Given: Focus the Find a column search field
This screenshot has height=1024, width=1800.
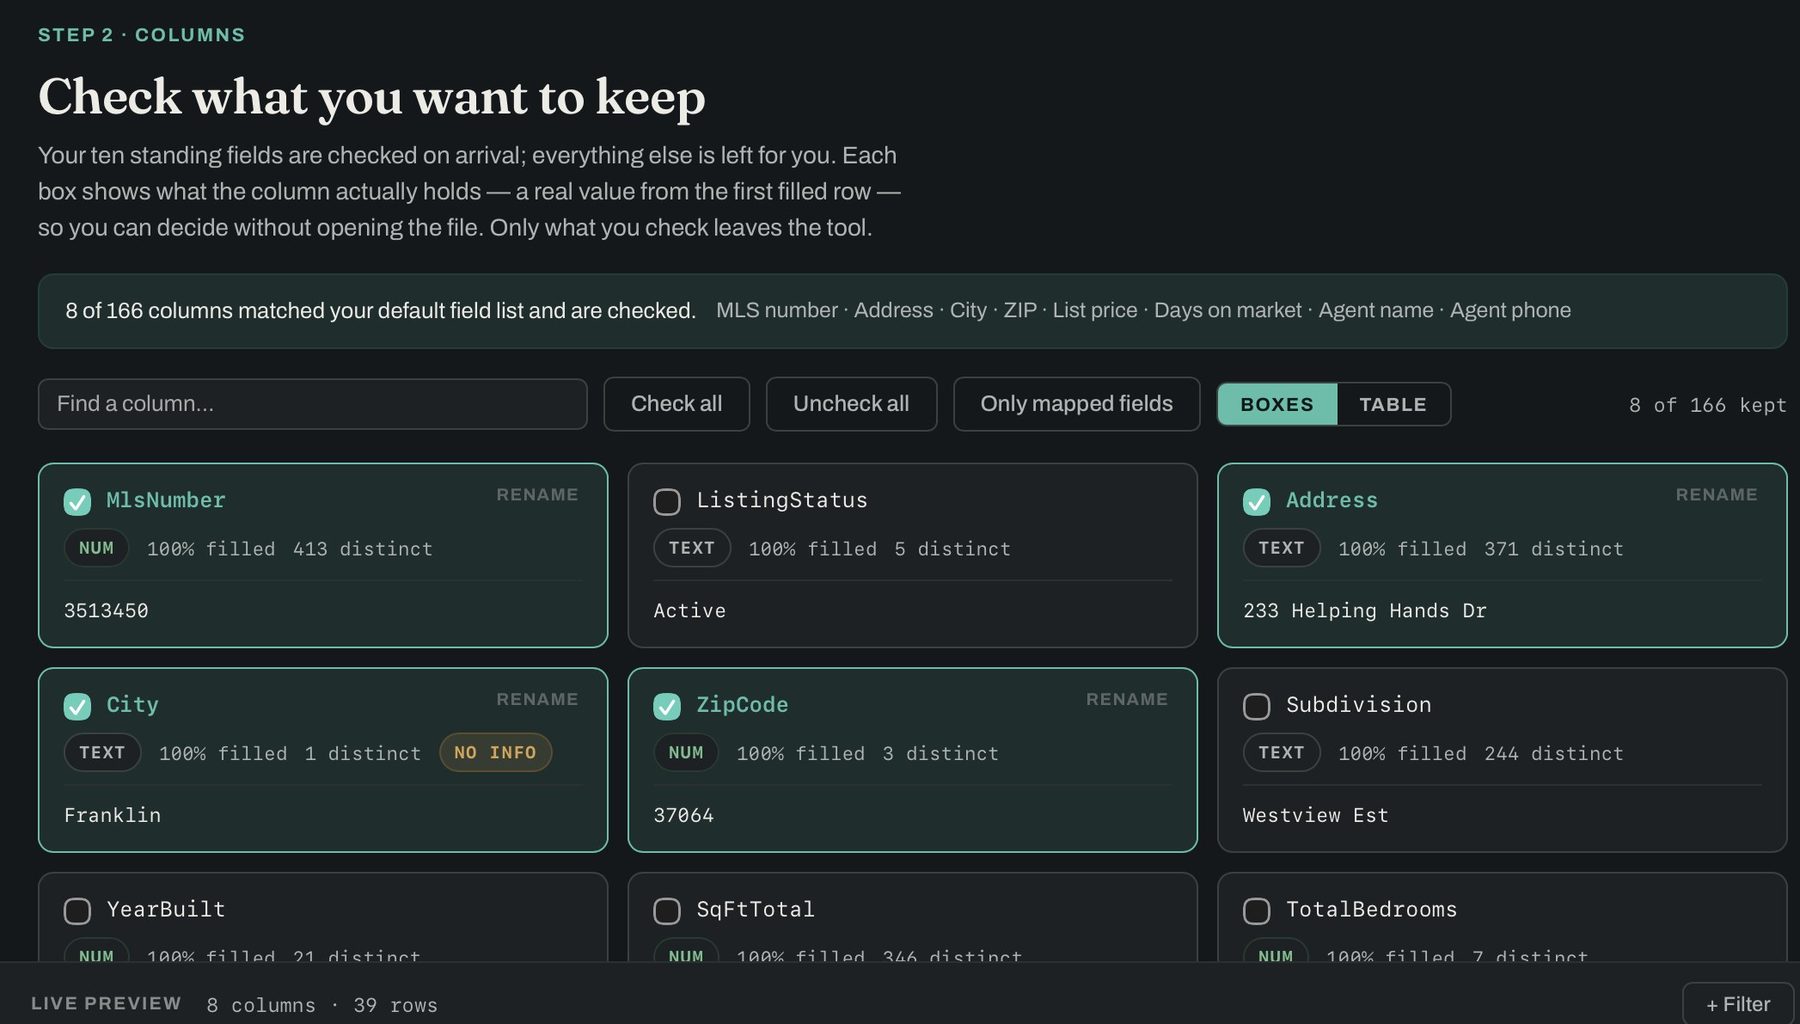Looking at the screenshot, I should click(312, 404).
